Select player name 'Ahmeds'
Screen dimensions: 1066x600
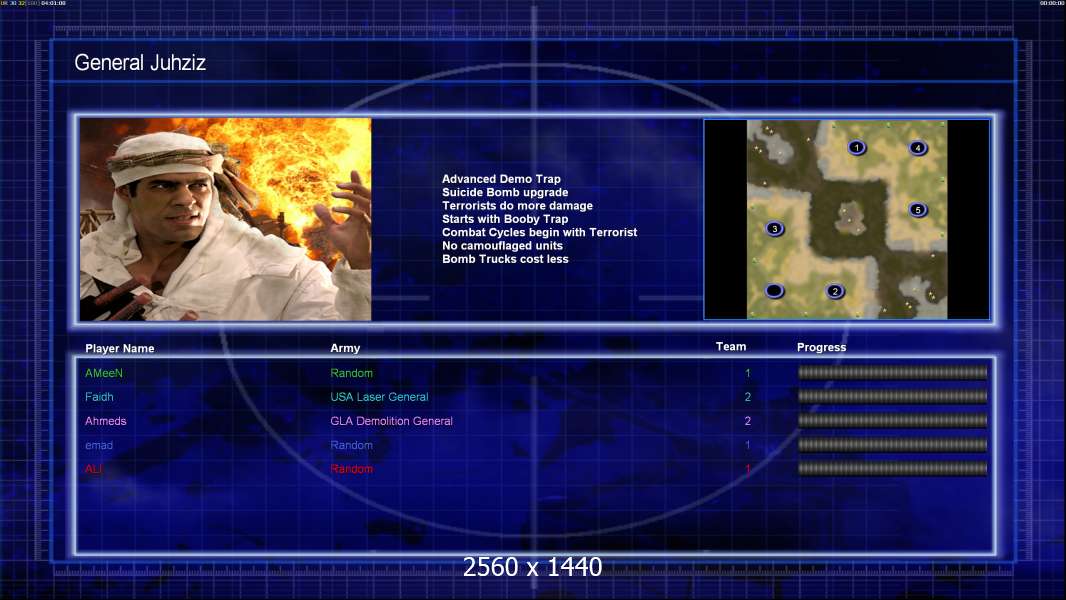(x=105, y=421)
